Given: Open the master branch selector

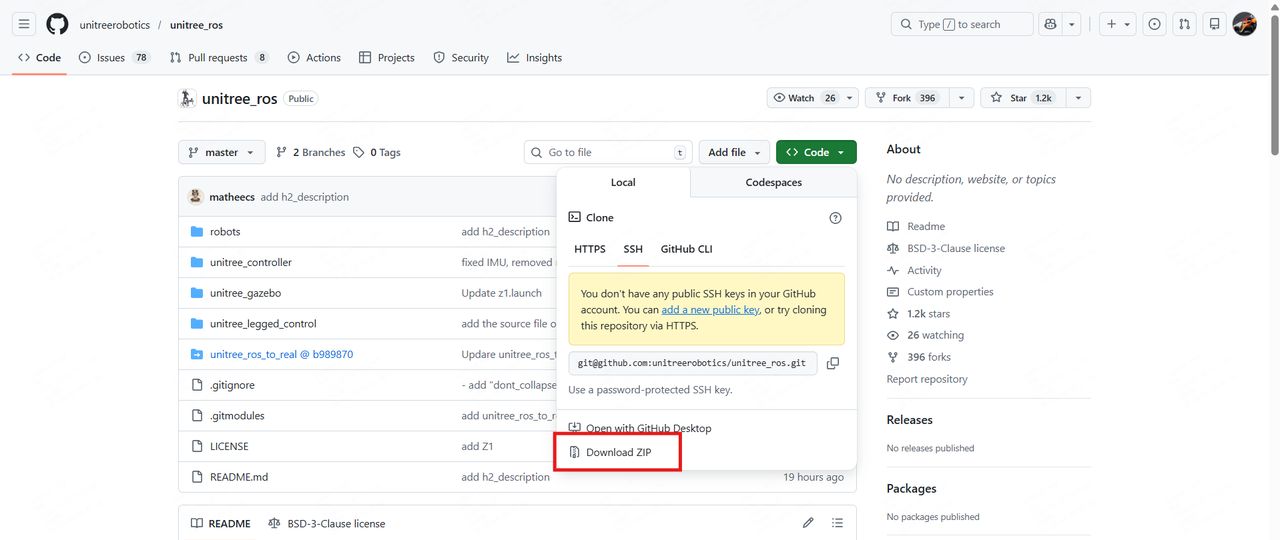Looking at the screenshot, I should 222,152.
